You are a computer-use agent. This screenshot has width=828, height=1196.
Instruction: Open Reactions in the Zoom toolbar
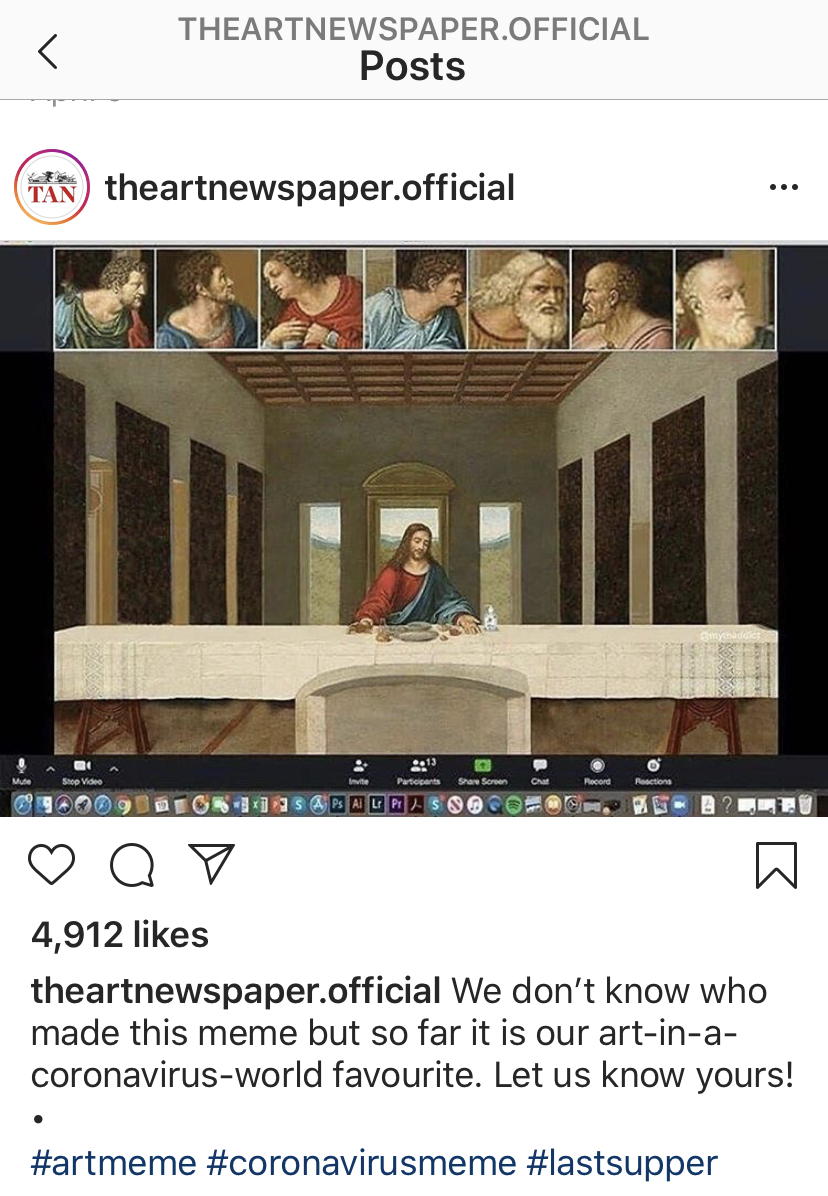653,770
